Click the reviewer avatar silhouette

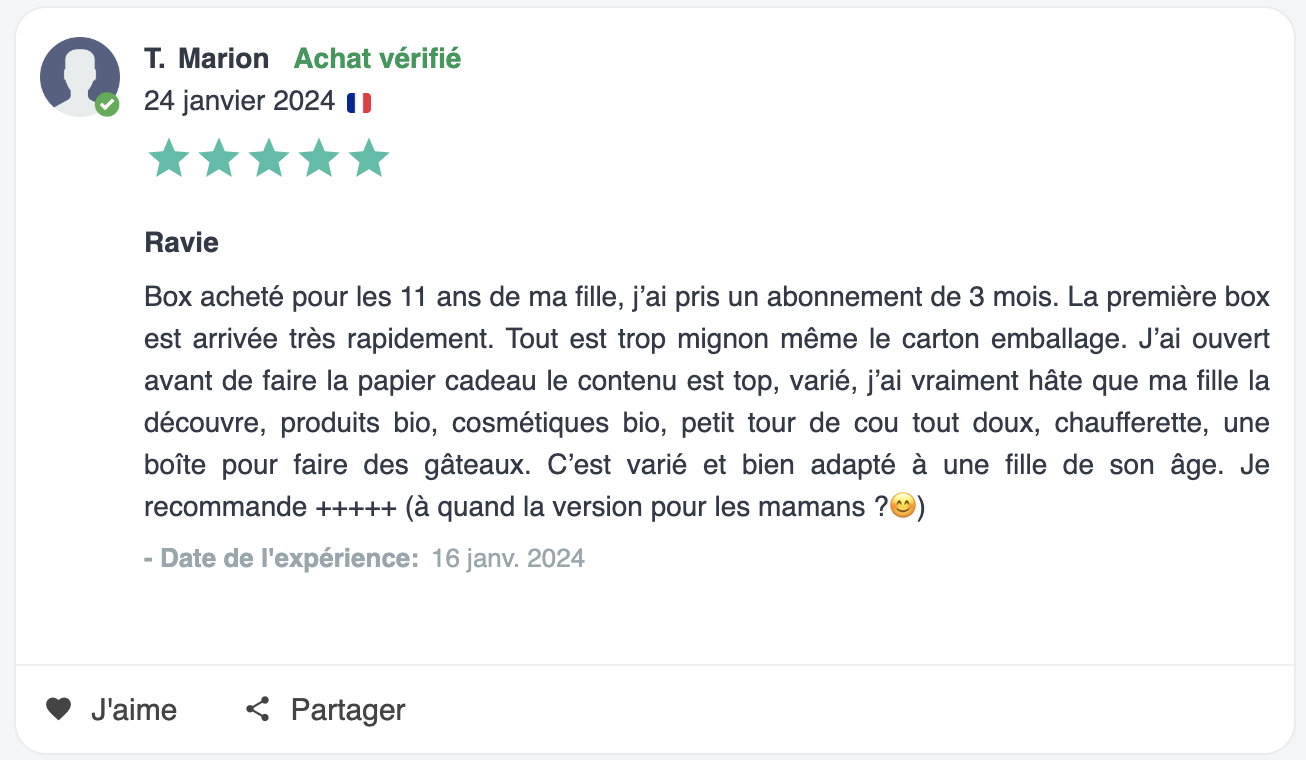click(80, 77)
